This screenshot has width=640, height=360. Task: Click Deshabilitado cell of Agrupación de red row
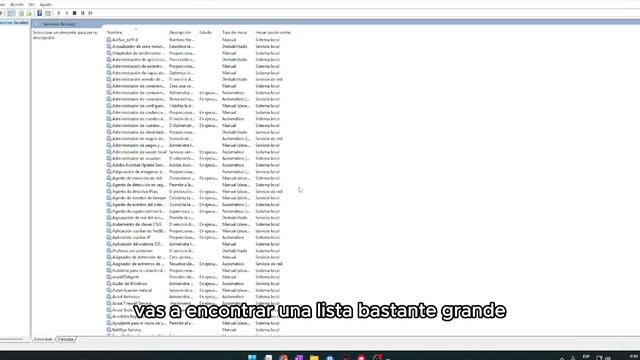[x=235, y=218]
